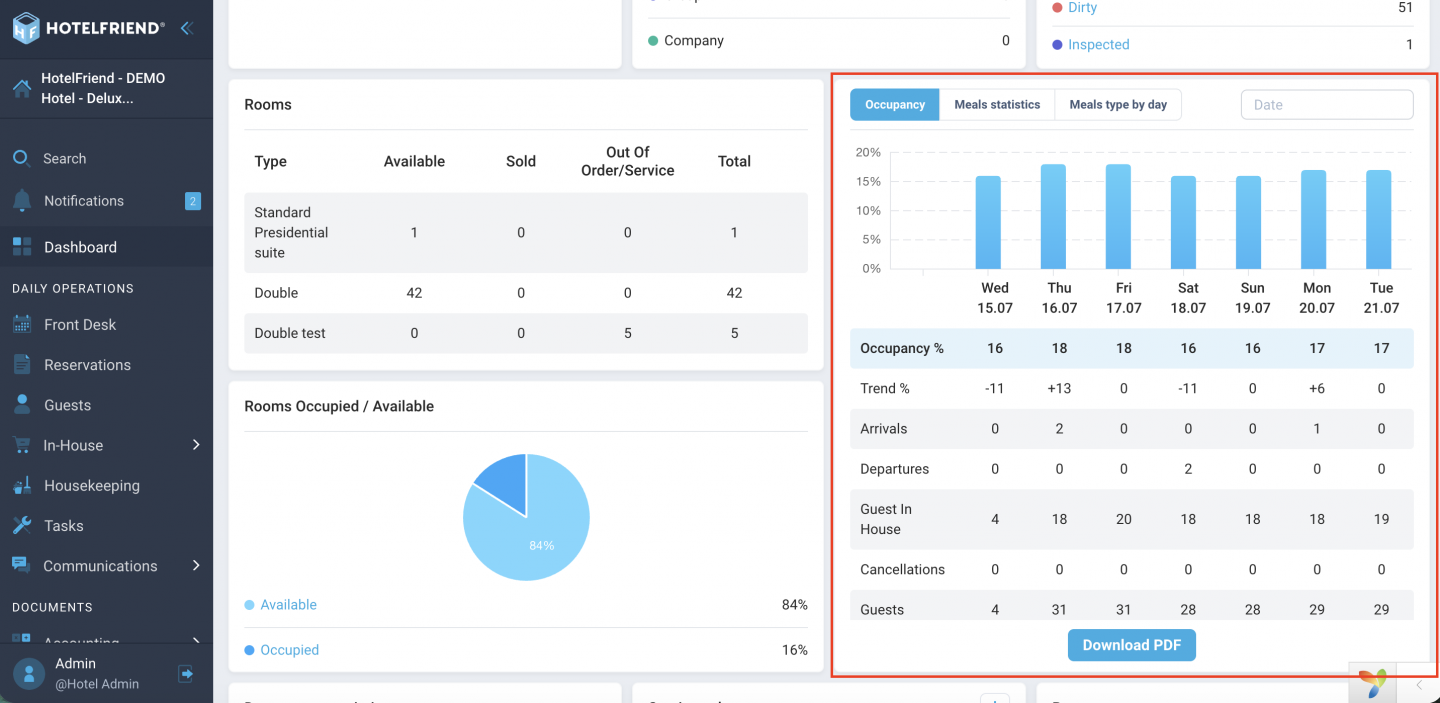This screenshot has height=703, width=1440.
Task: Click the +13 trend value for Thursday
Action: [1059, 388]
